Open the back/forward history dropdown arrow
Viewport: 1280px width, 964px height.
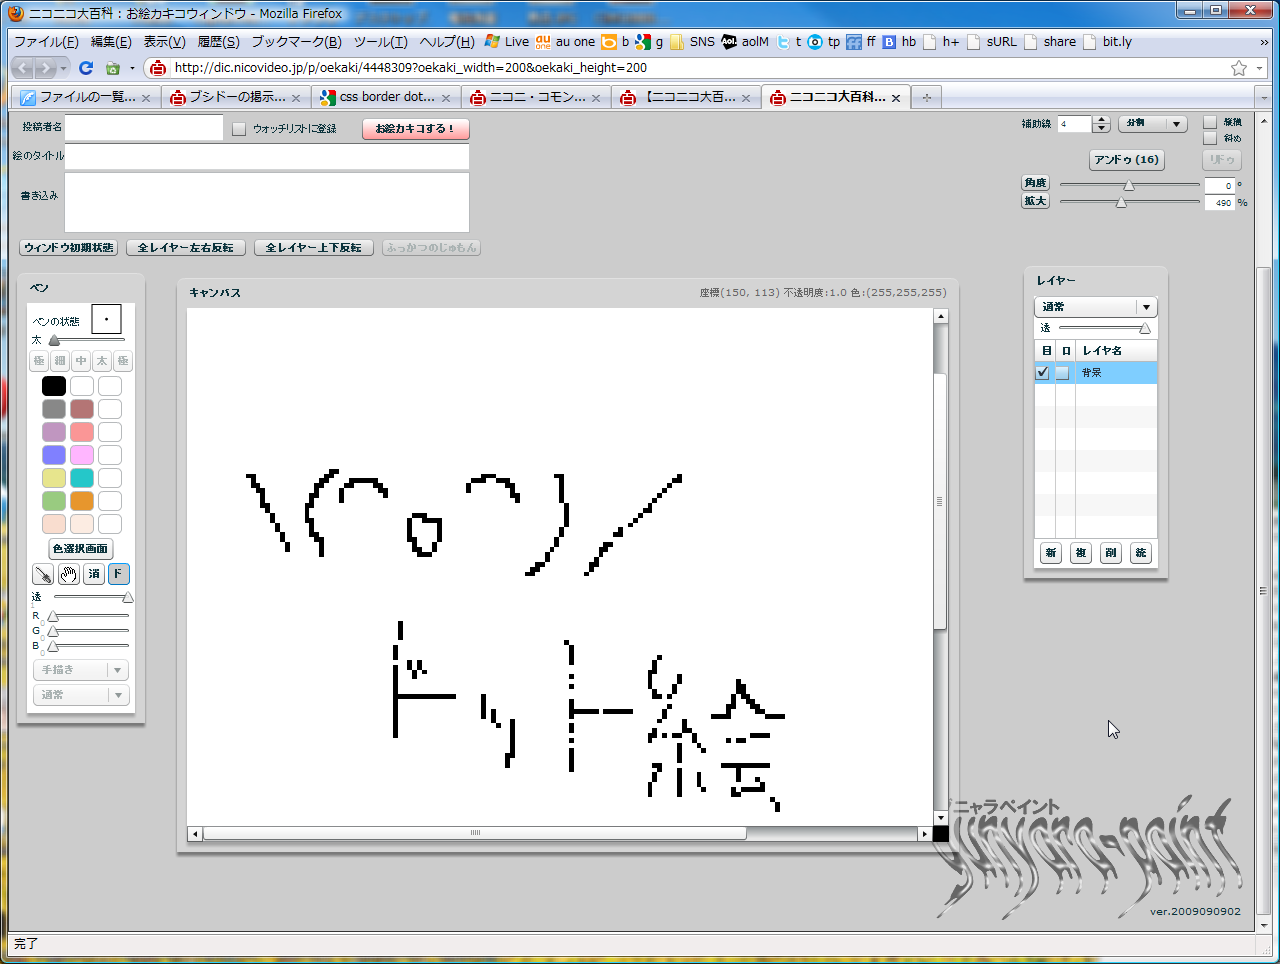tap(64, 68)
